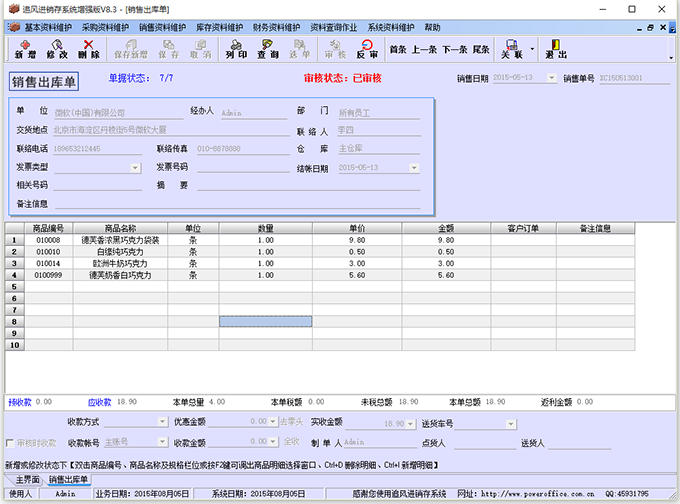
Task: Click the 列印 (Print) toolbar icon
Action: click(x=236, y=48)
